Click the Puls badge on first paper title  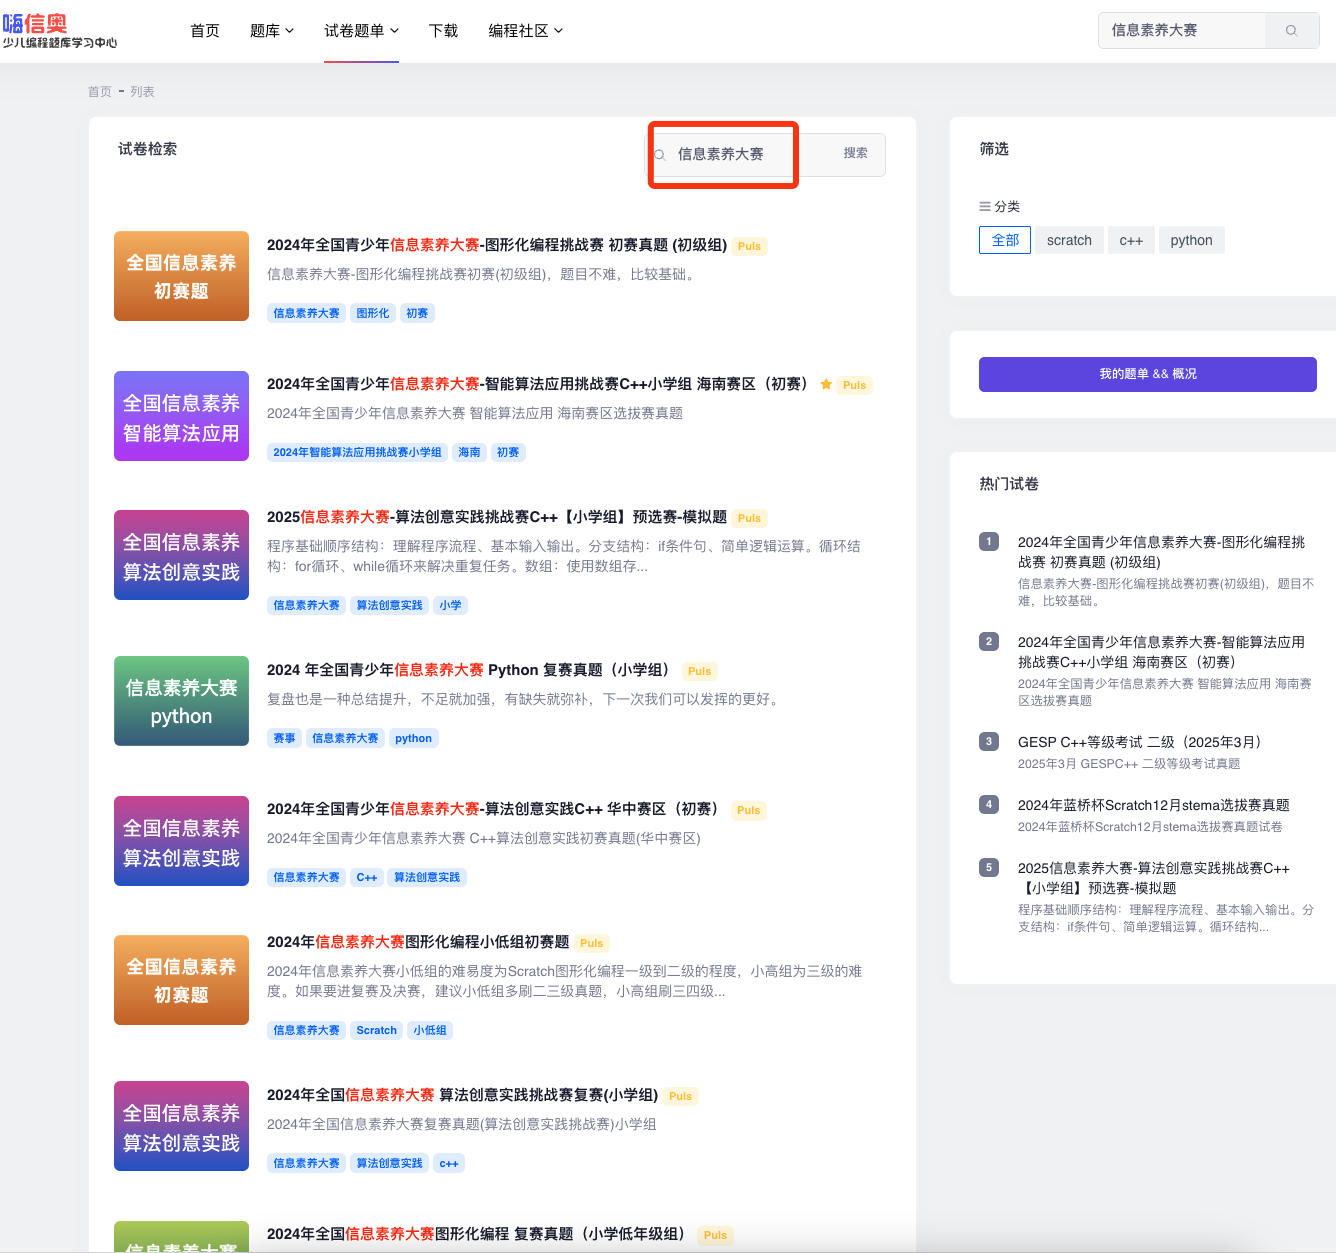749,246
